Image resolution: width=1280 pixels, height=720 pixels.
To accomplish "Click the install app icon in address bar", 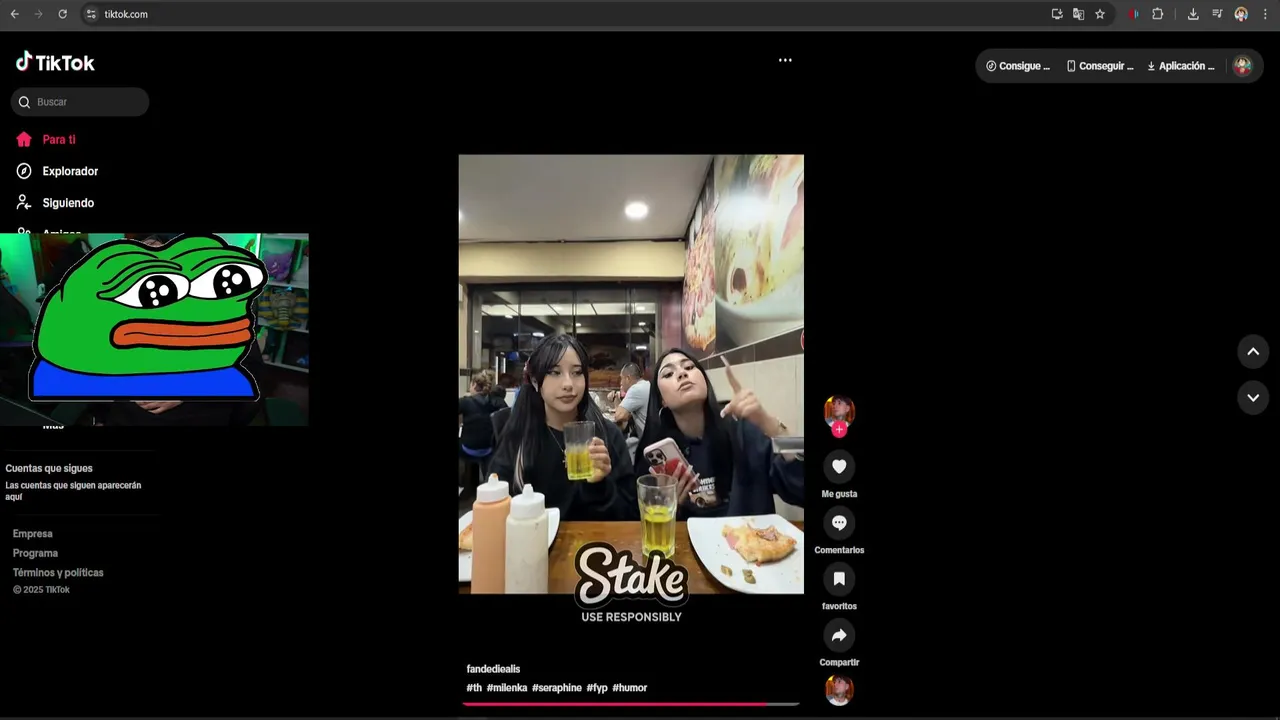I will [x=1057, y=14].
